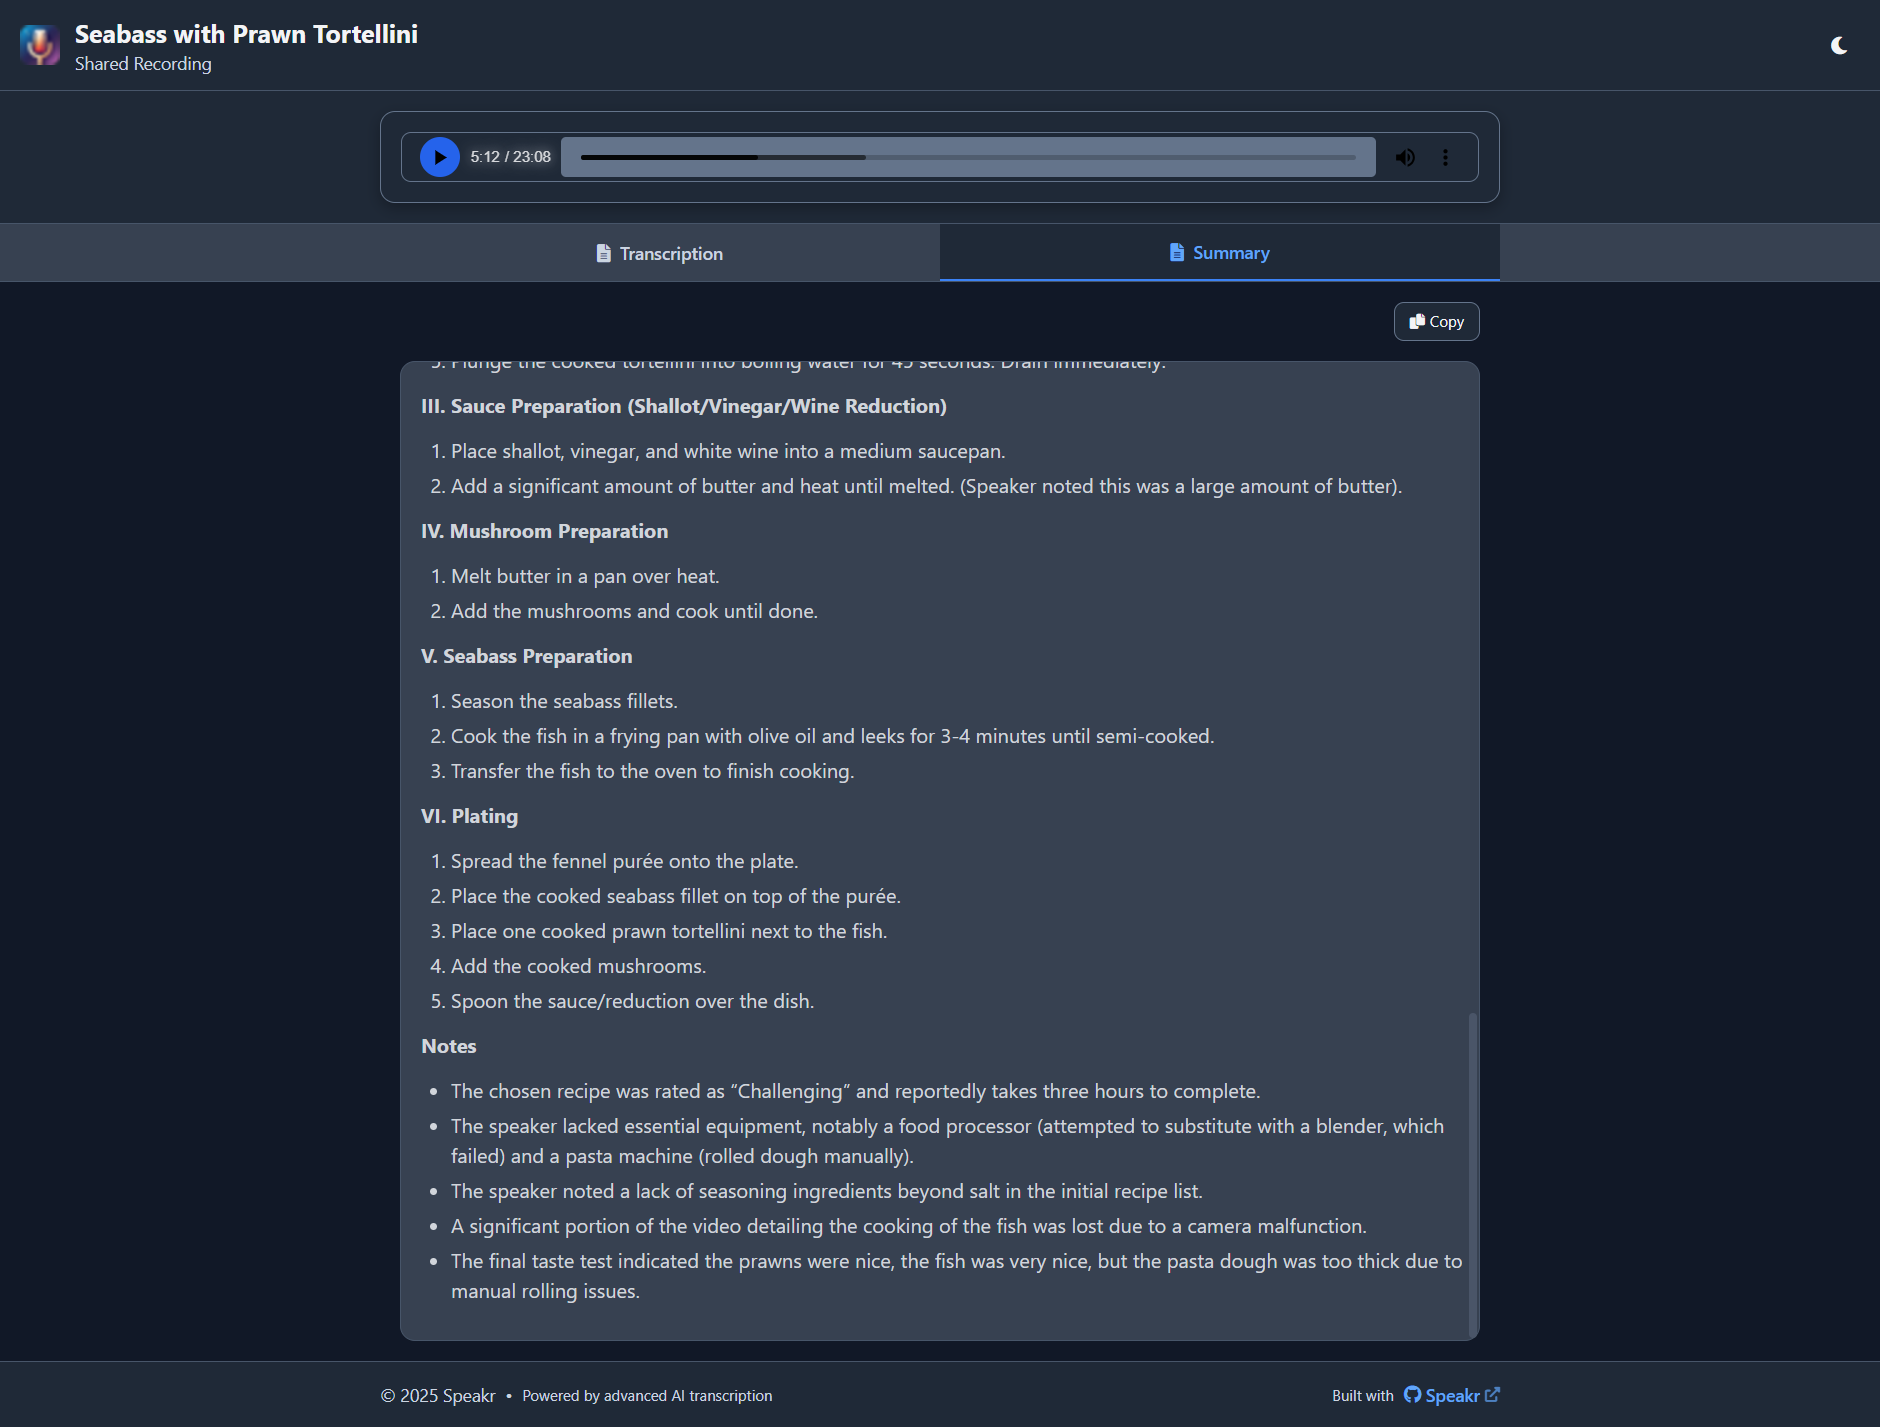
Task: Click the external link icon beside Speakr
Action: tap(1492, 1395)
